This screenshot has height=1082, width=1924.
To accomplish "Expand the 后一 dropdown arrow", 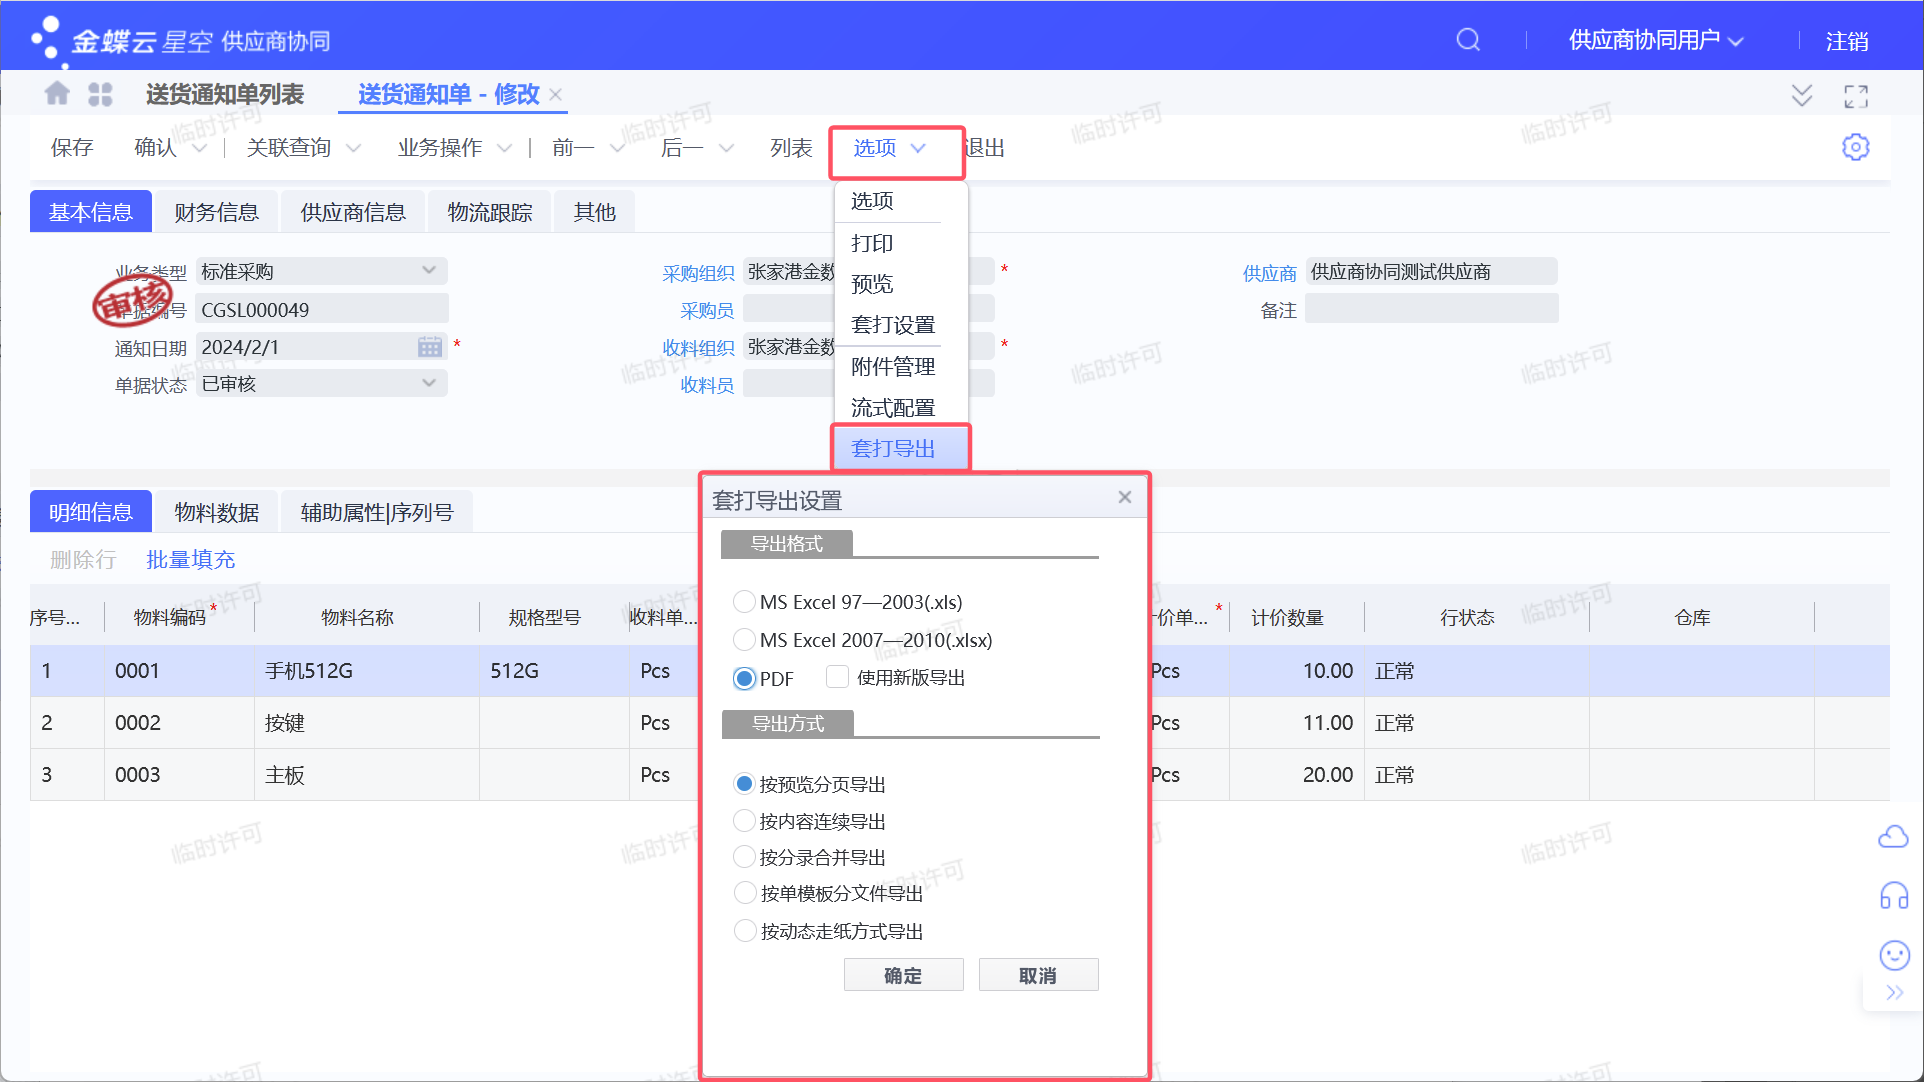I will [x=727, y=148].
